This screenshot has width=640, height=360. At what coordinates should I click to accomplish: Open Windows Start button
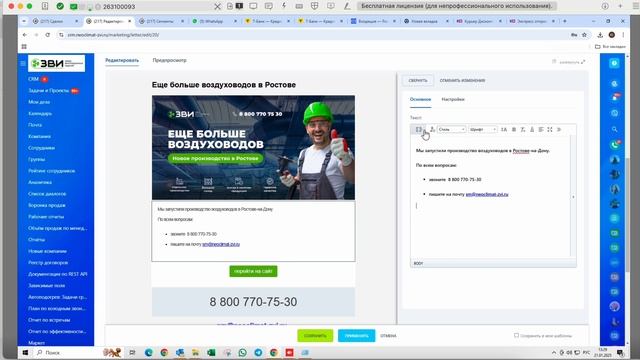pyautogui.click(x=24, y=352)
